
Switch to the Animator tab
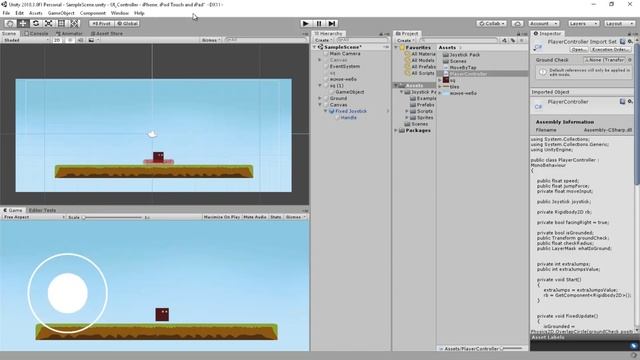pyautogui.click(x=69, y=33)
